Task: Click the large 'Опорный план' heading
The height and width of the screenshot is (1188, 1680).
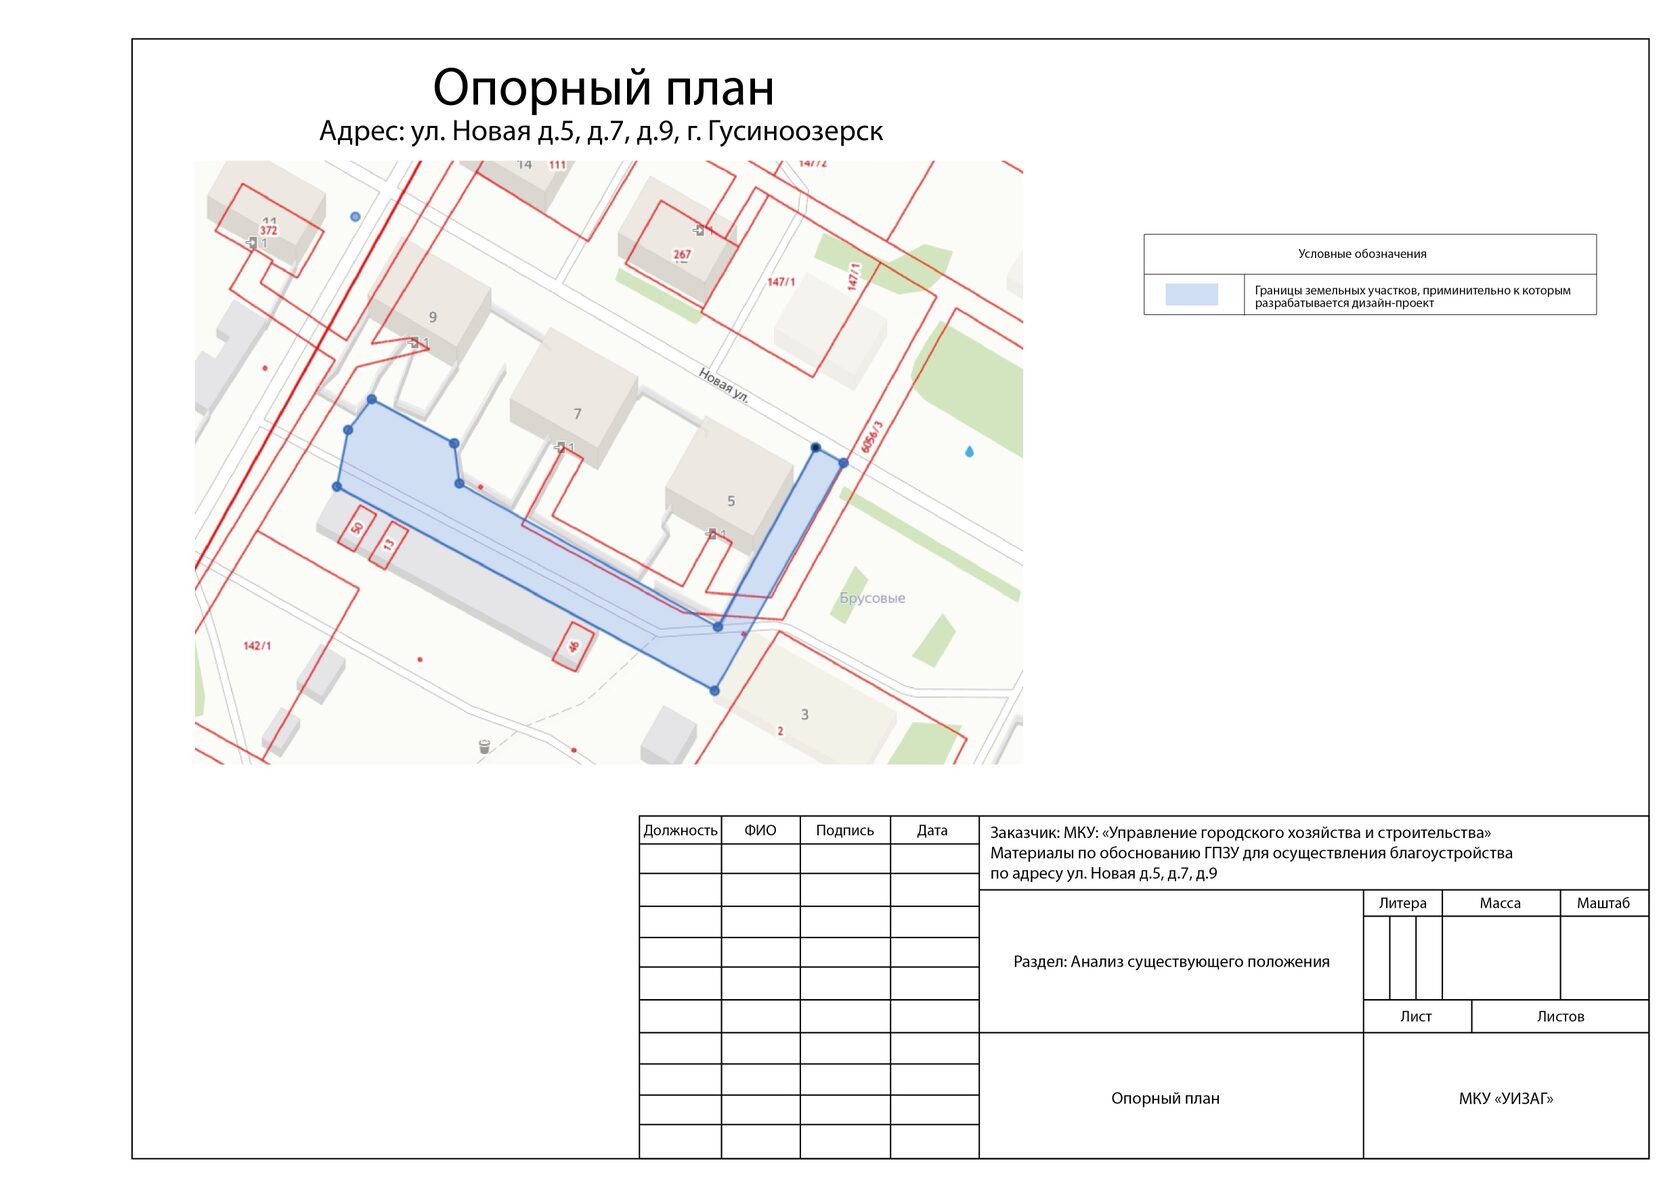Action: coord(603,88)
